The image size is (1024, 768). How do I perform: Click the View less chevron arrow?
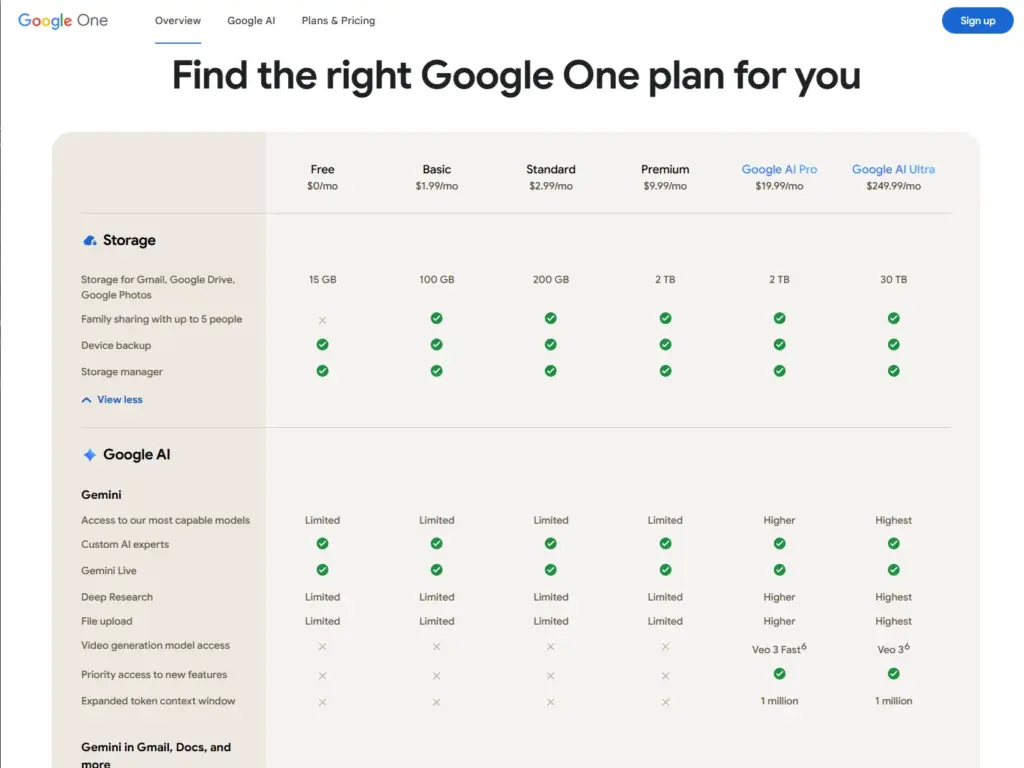click(87, 400)
